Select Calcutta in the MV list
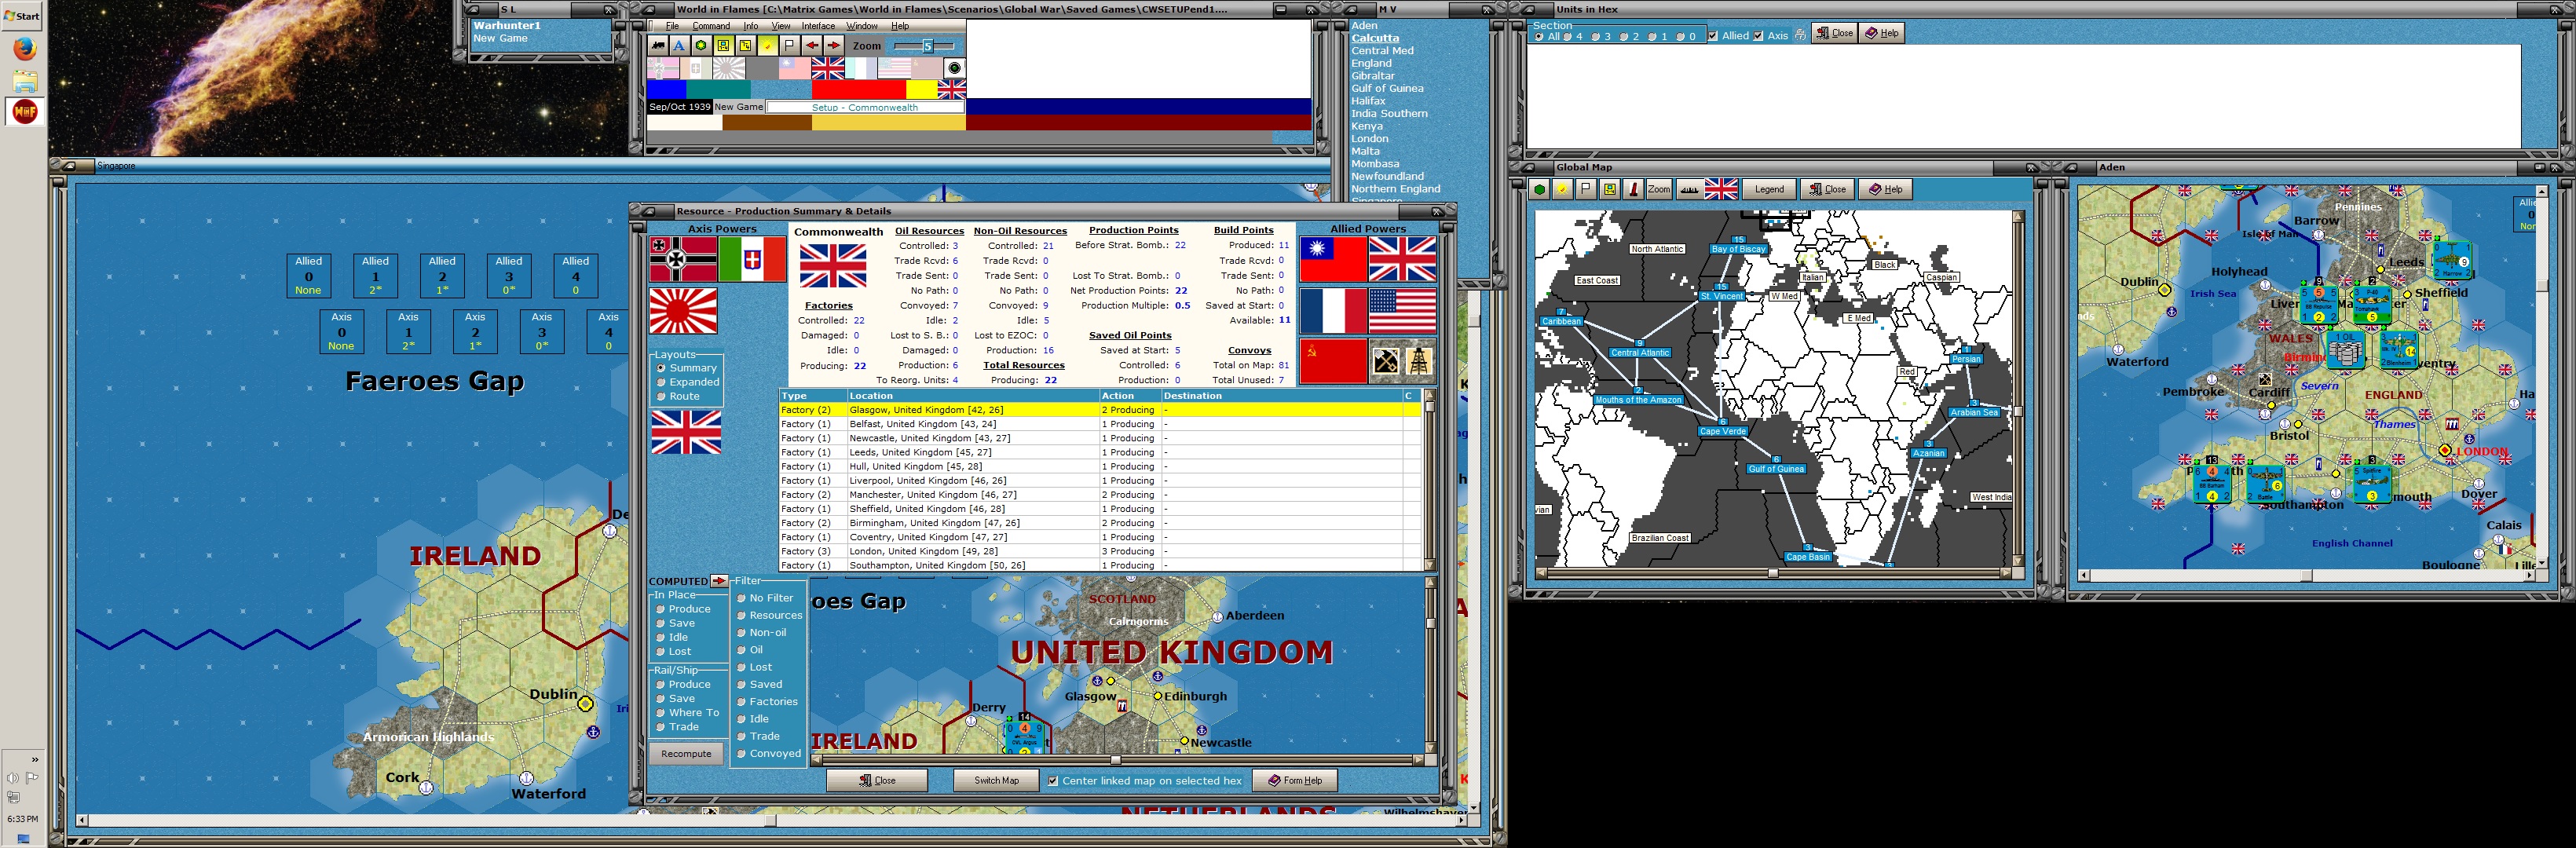 (x=1375, y=38)
